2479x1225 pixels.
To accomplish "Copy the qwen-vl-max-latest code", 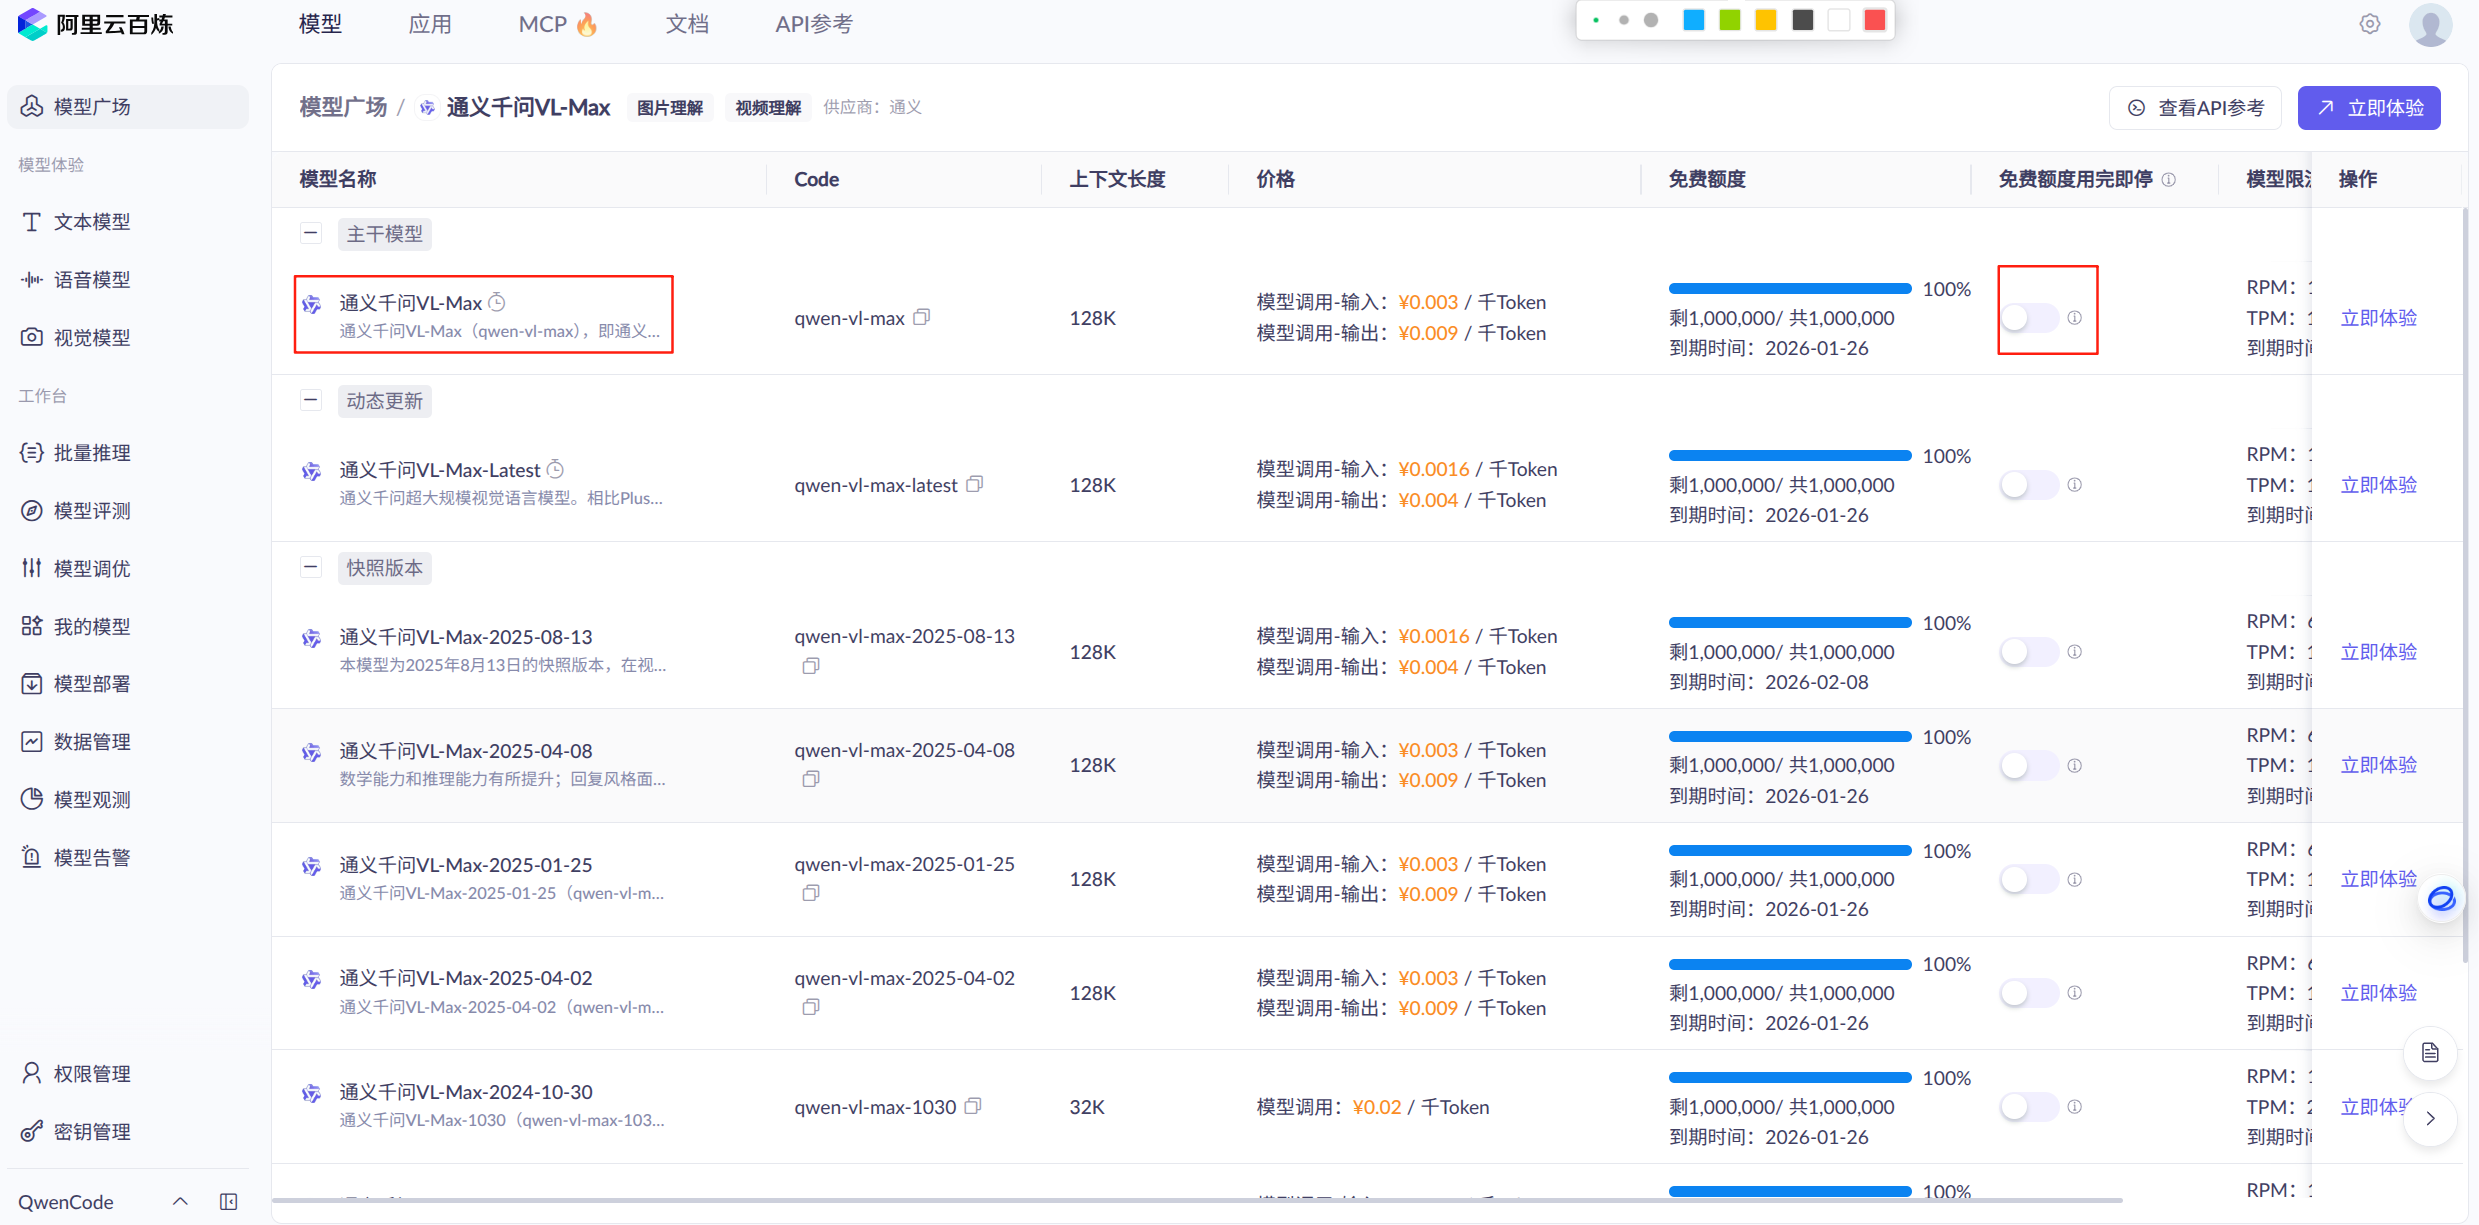I will pos(975,484).
